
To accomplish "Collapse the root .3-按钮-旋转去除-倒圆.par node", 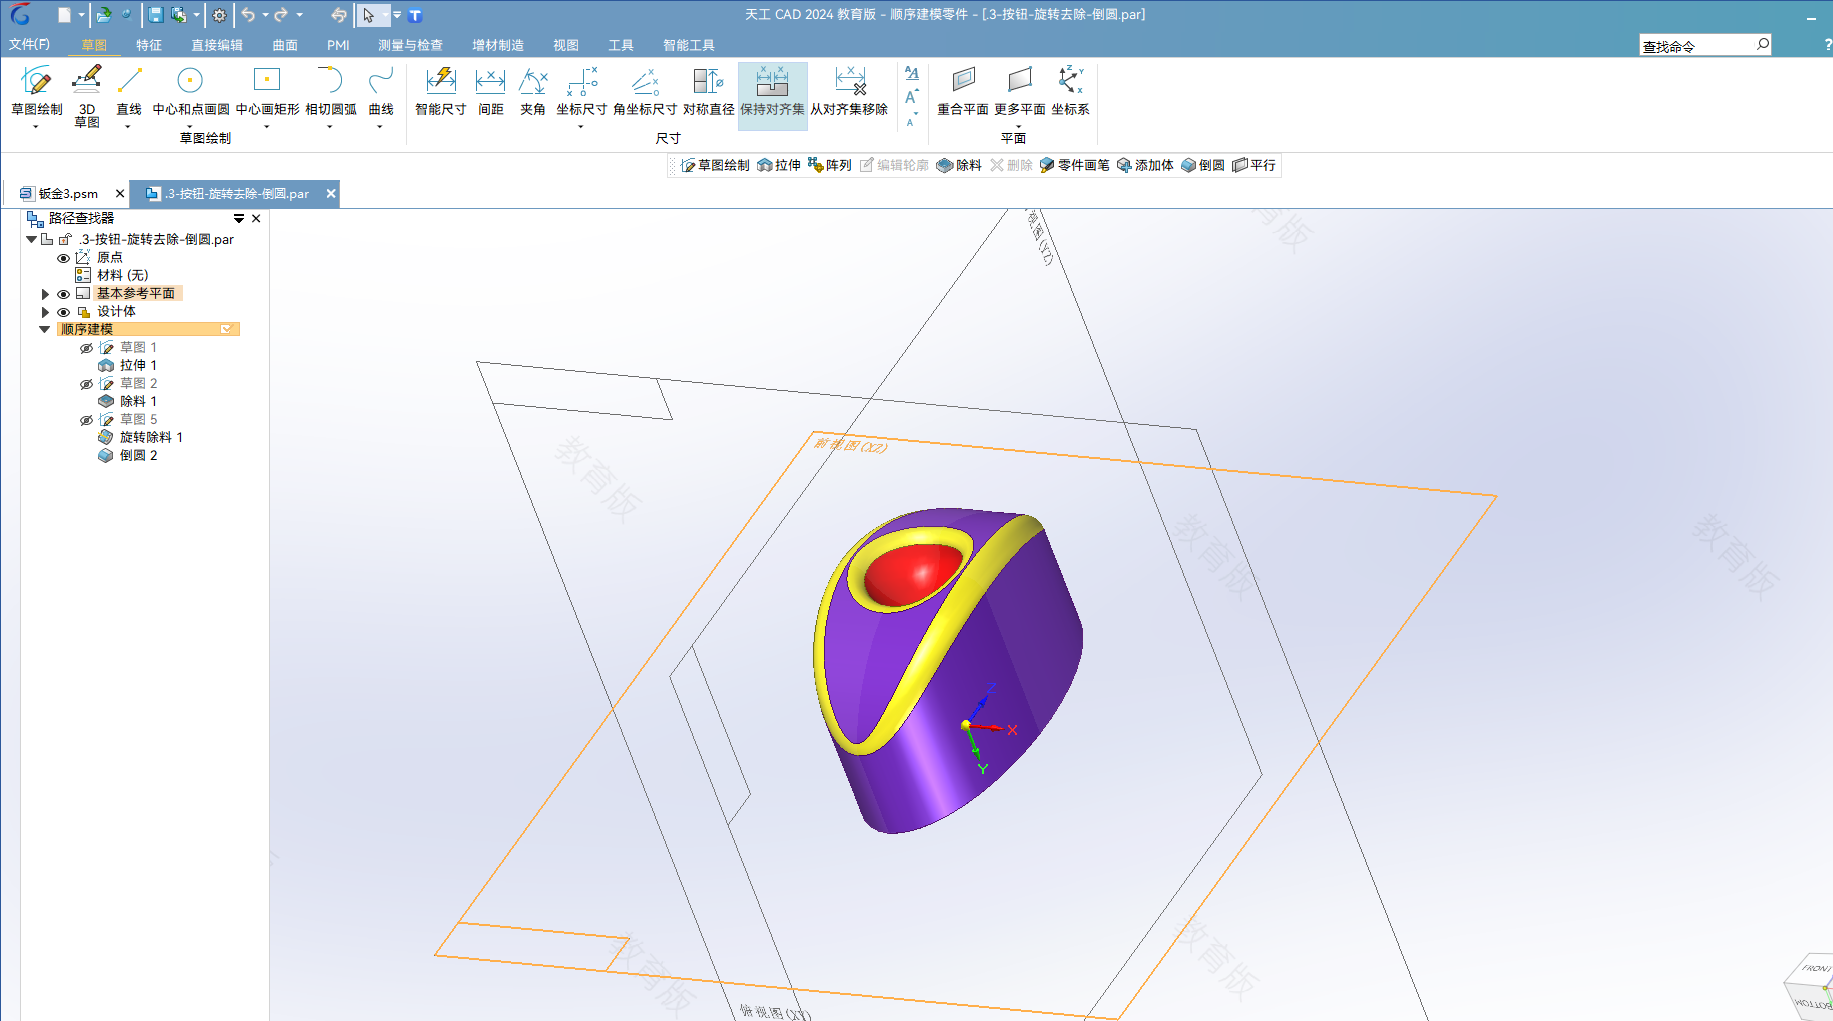I will pos(32,239).
